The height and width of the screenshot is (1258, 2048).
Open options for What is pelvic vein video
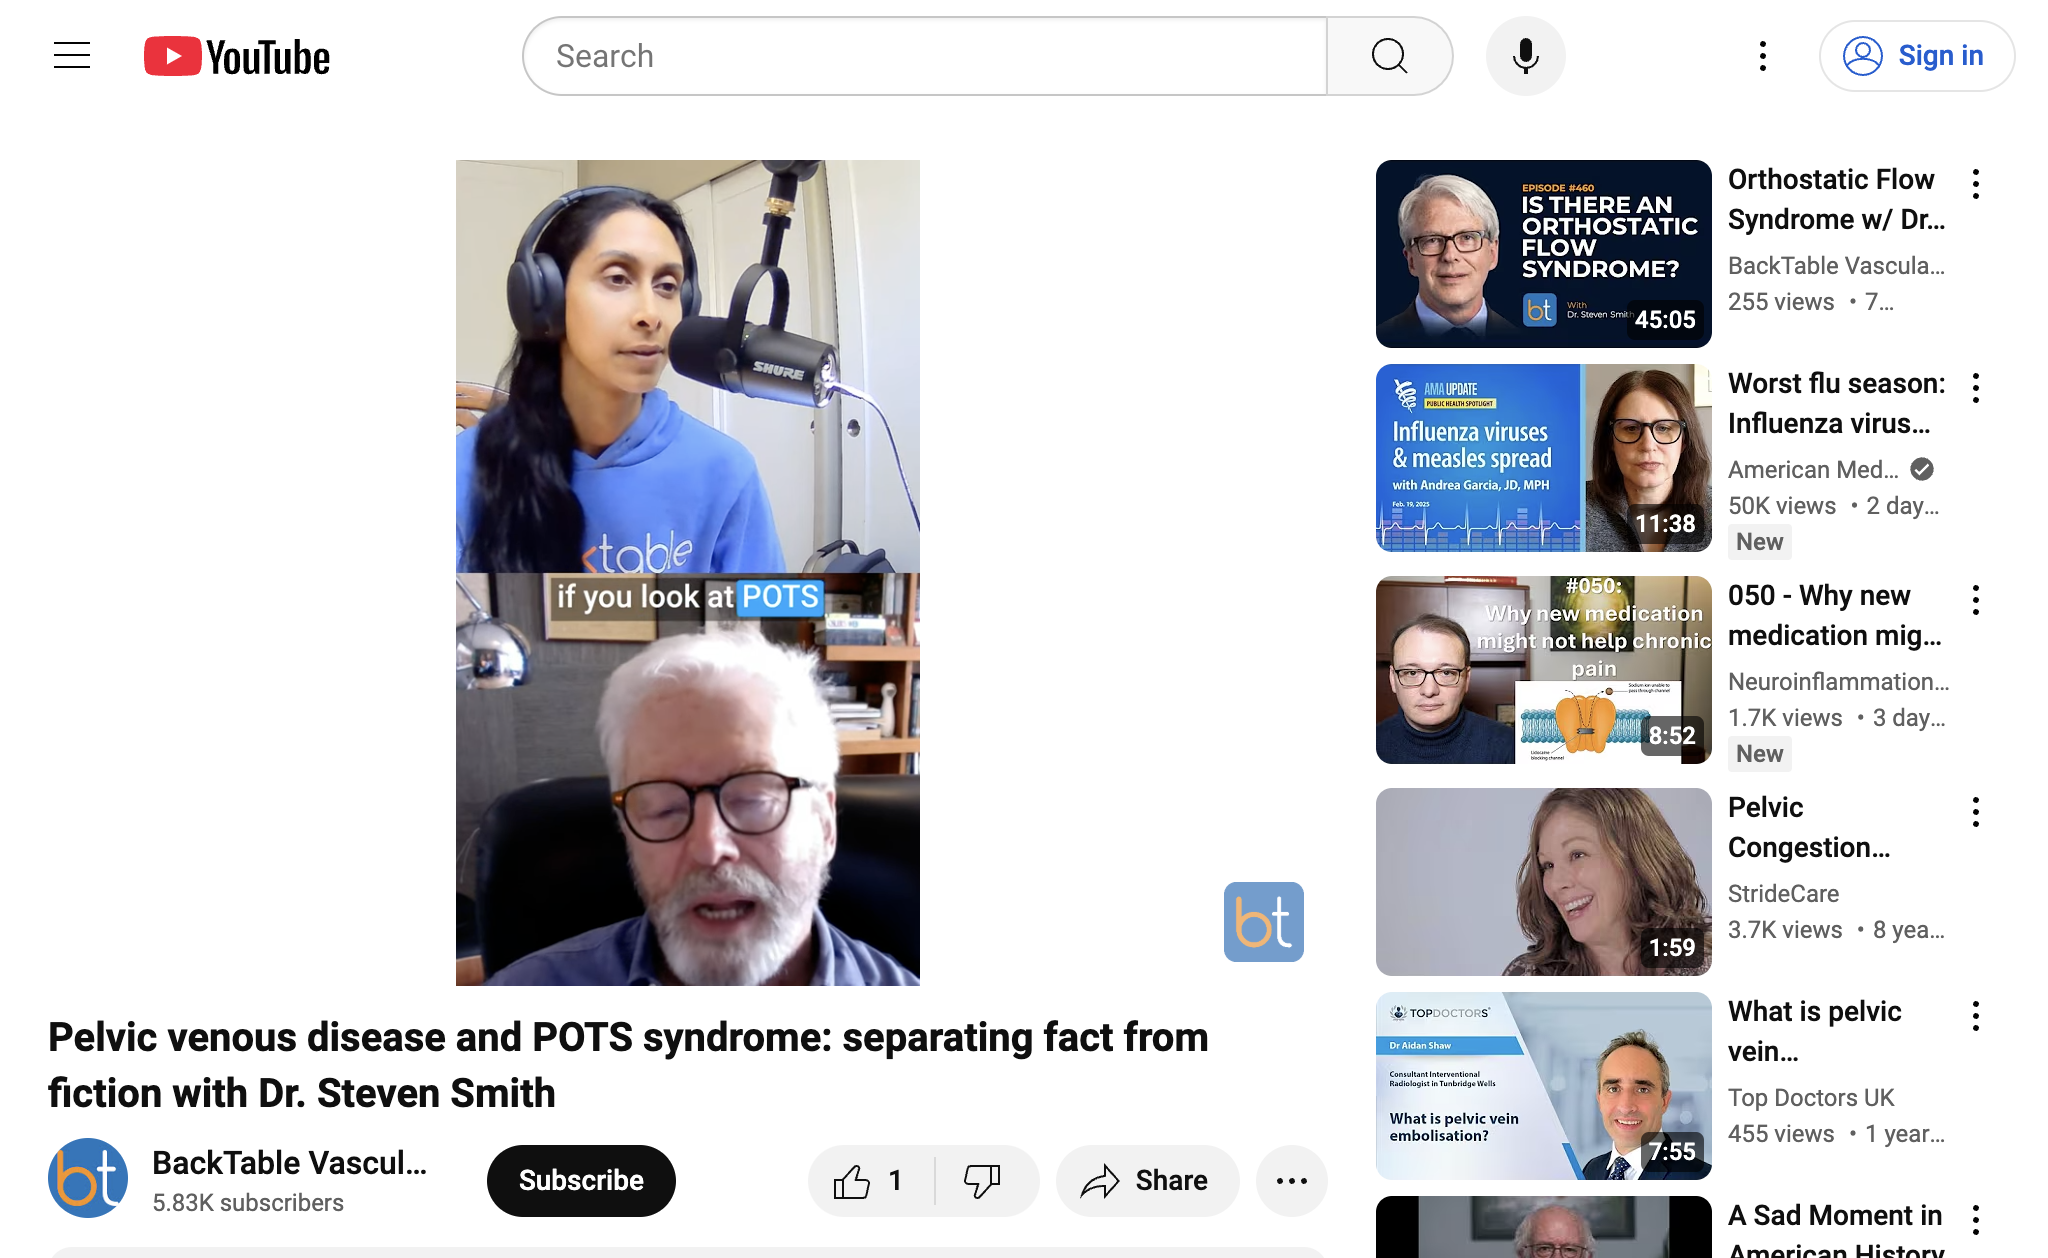tap(1976, 1016)
